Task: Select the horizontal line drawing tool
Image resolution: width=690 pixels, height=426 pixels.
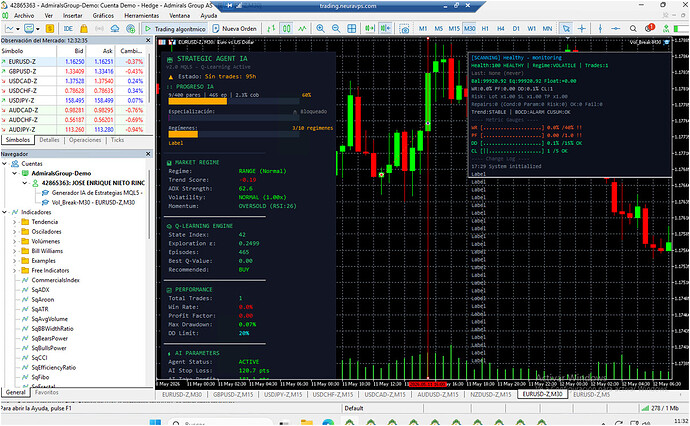Action: coord(616,29)
